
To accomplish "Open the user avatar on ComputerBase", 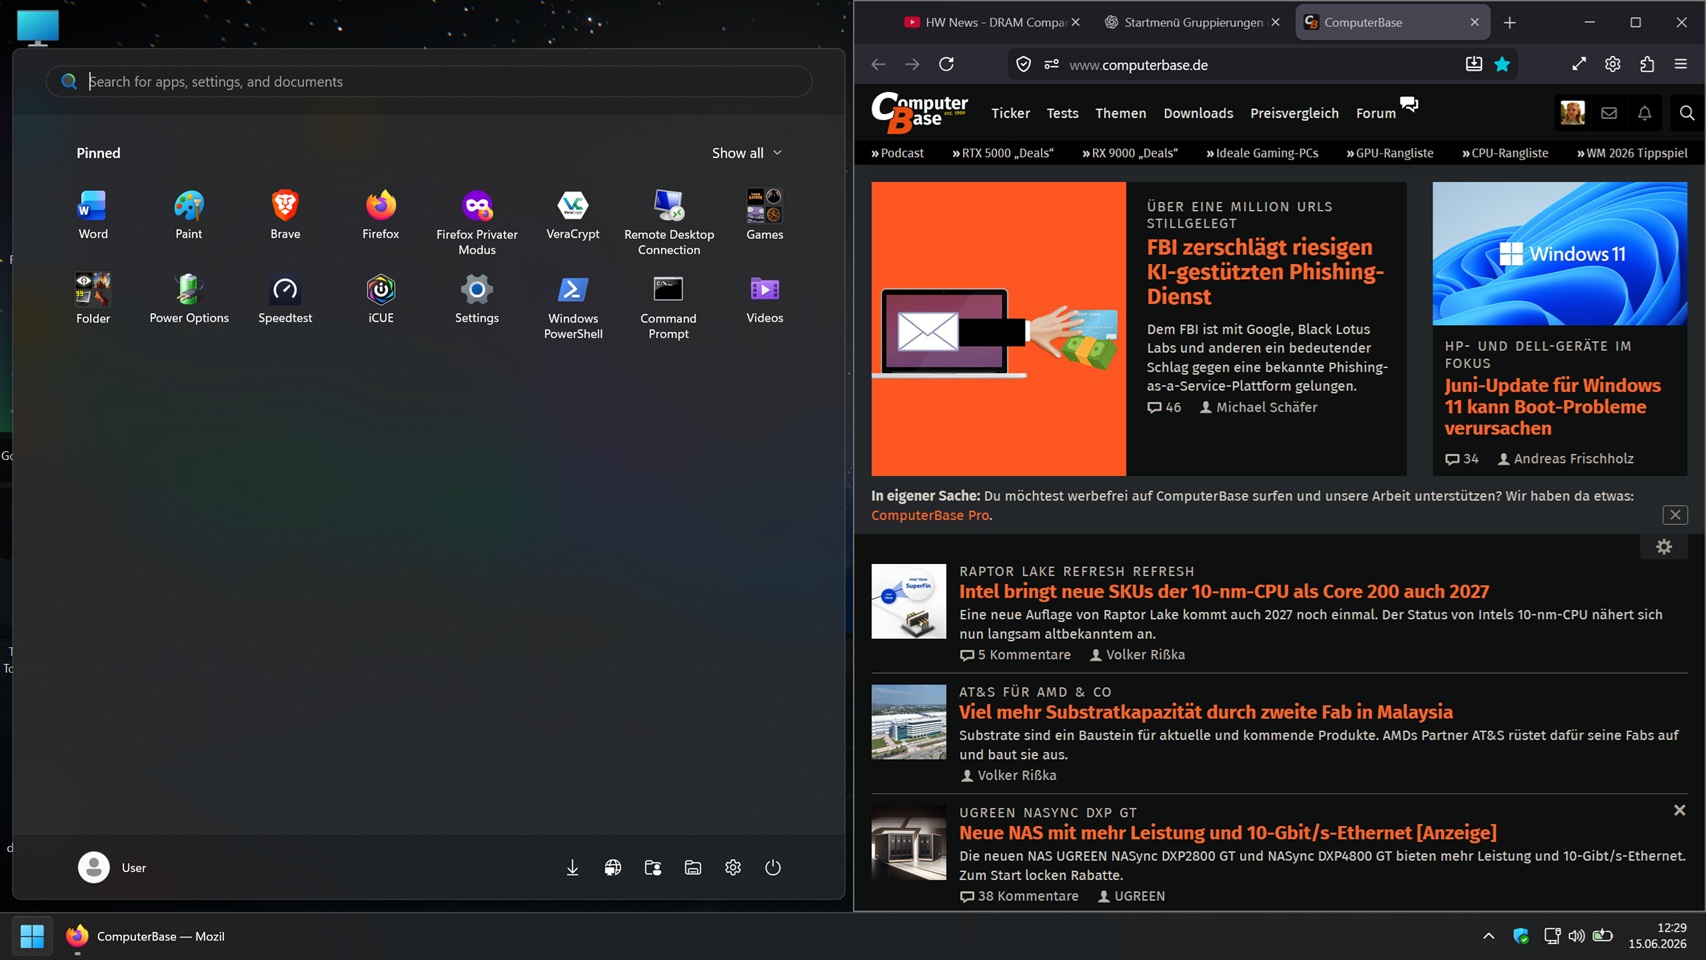I will click(x=1573, y=113).
